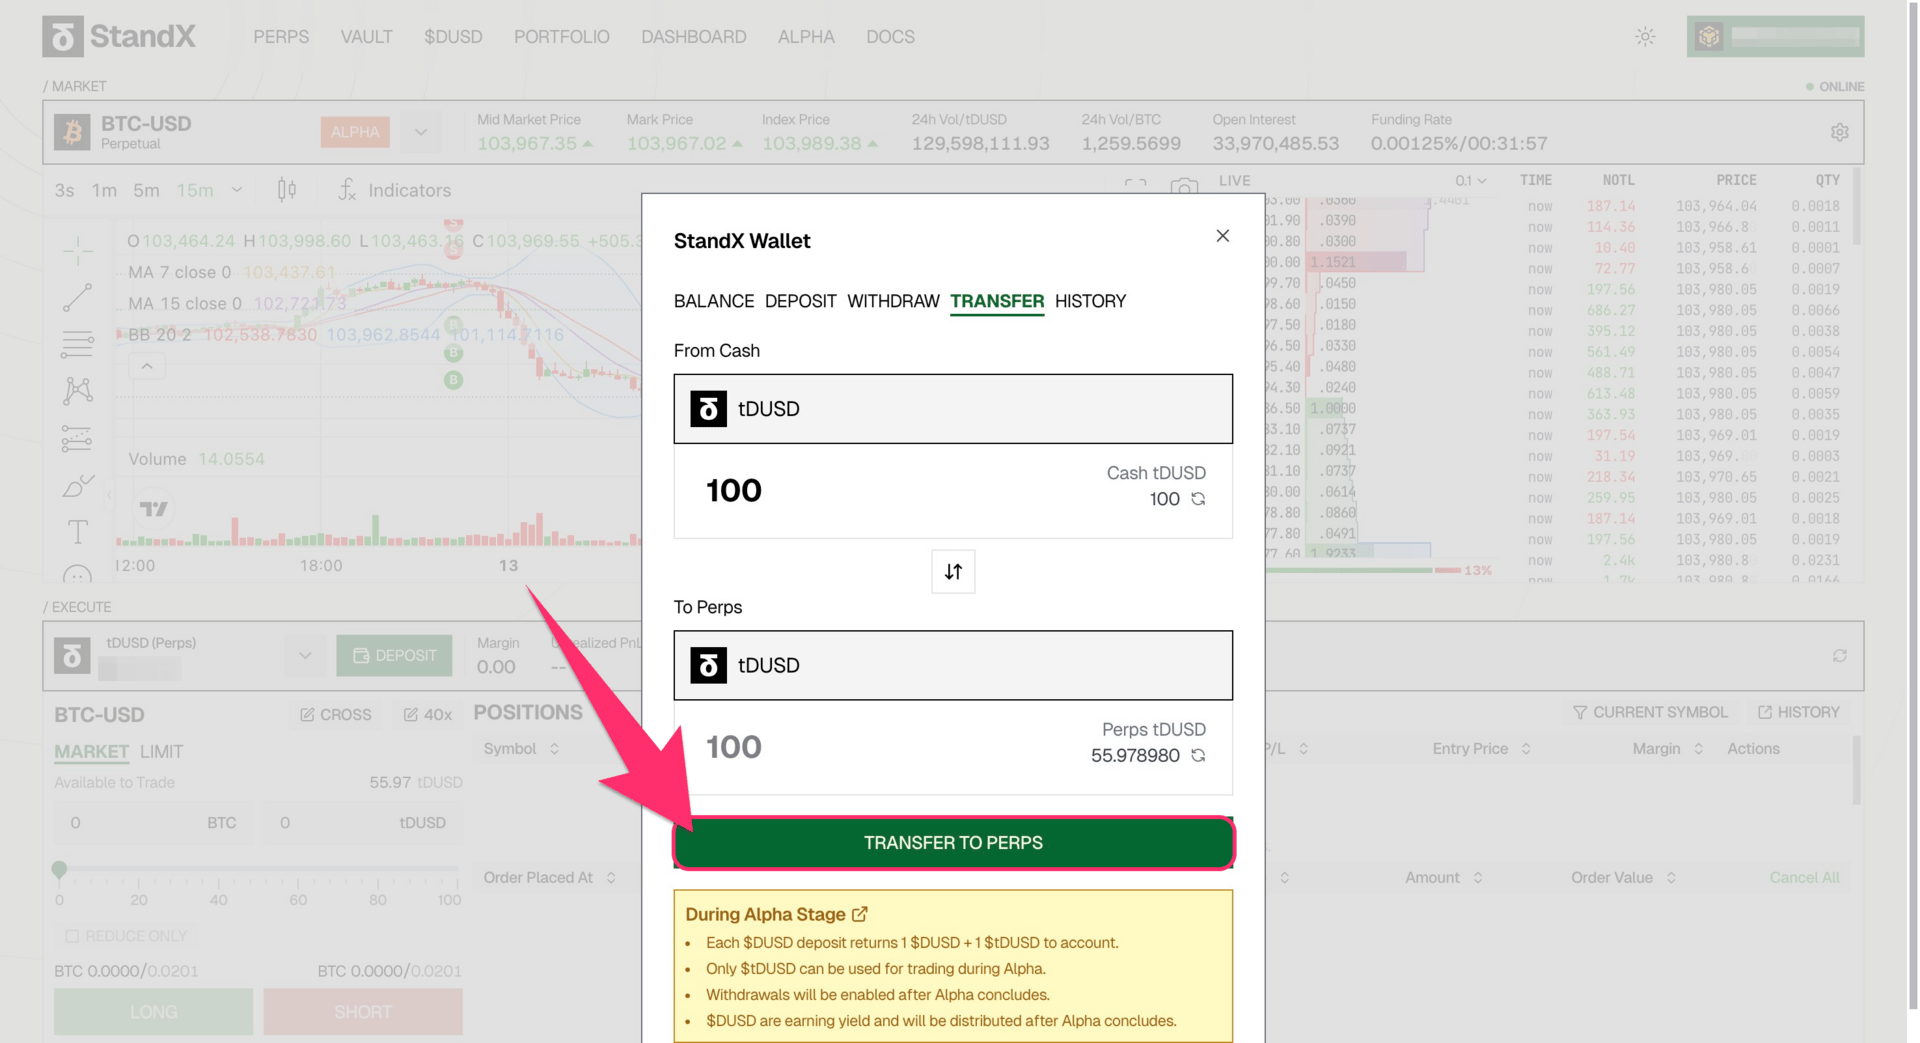Viewport: 1920px width, 1043px height.
Task: Click the From Cash tDUSD token selector
Action: (953, 409)
